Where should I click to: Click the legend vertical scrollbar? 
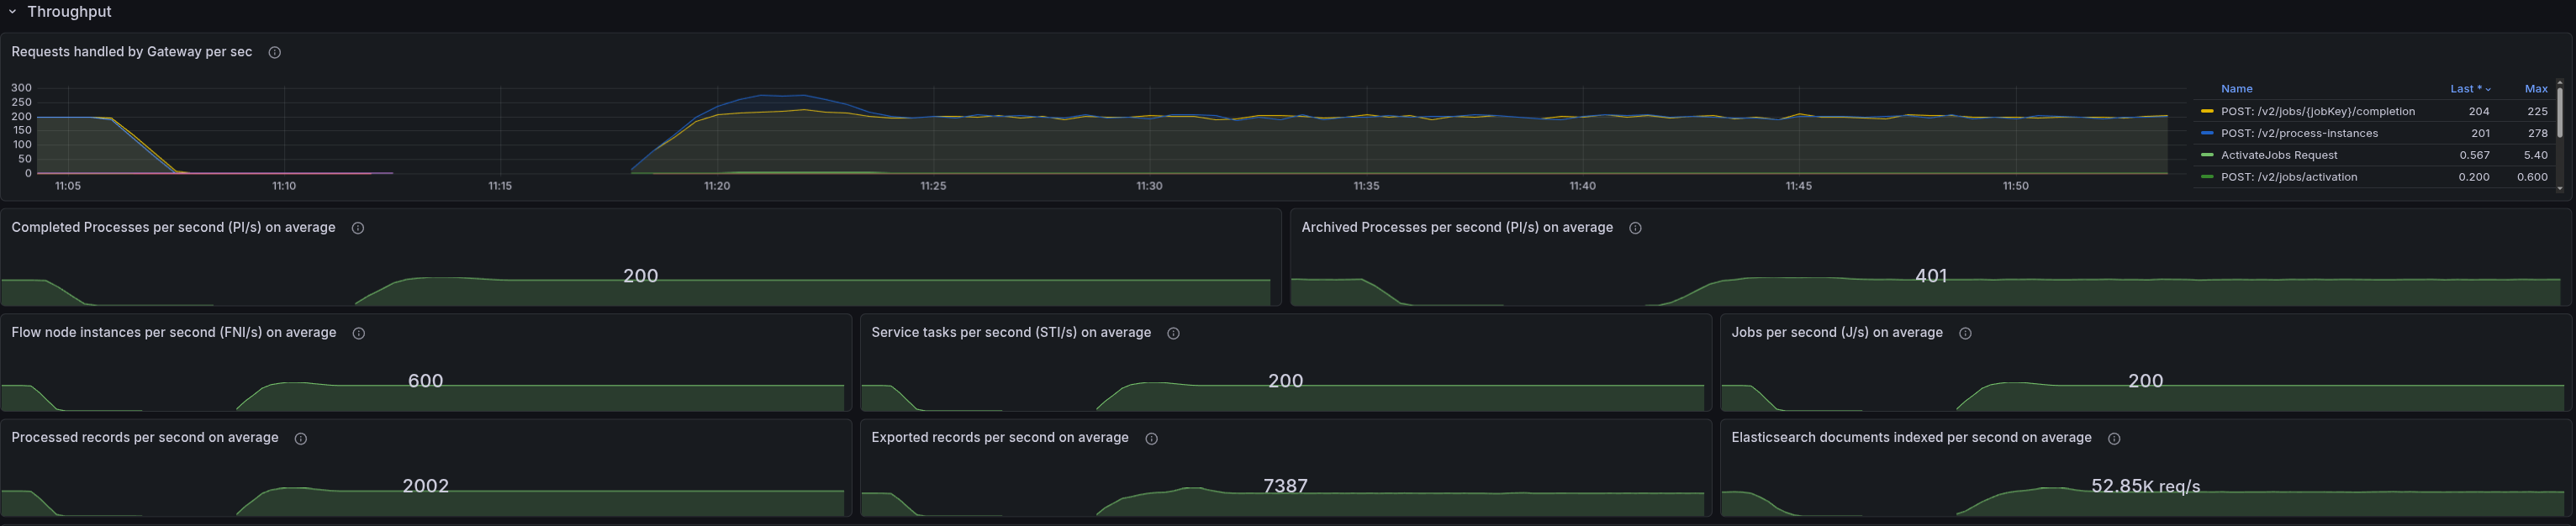pos(2559,112)
